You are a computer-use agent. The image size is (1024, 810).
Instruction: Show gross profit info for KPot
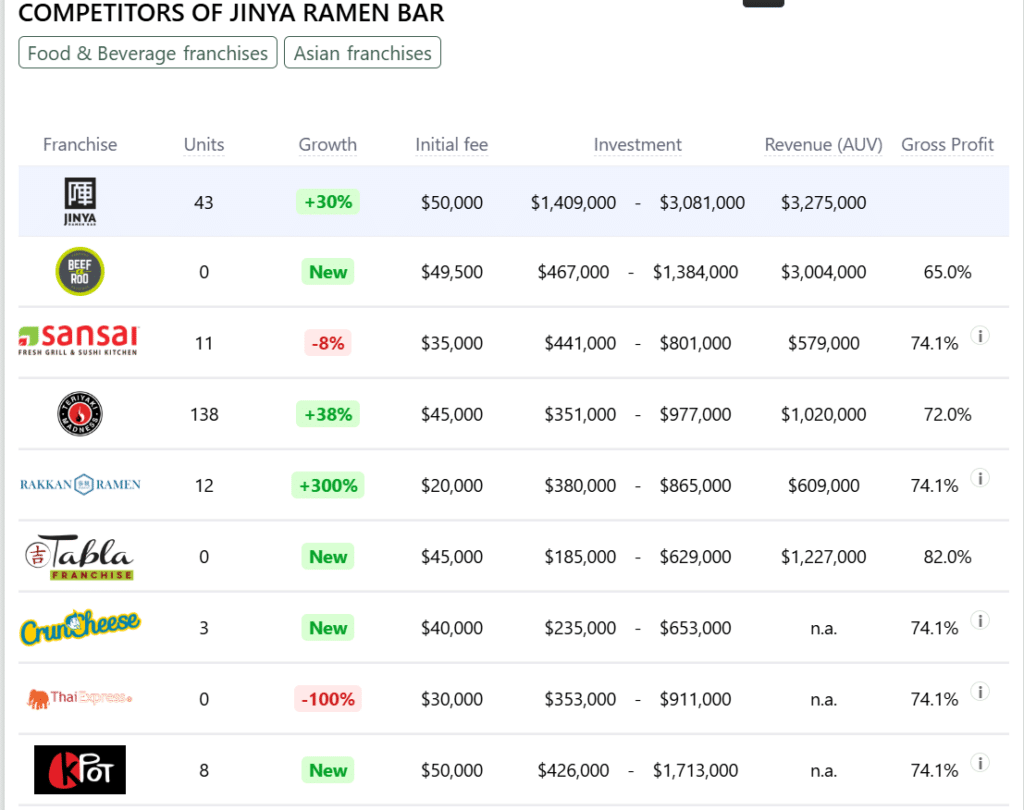coord(980,763)
